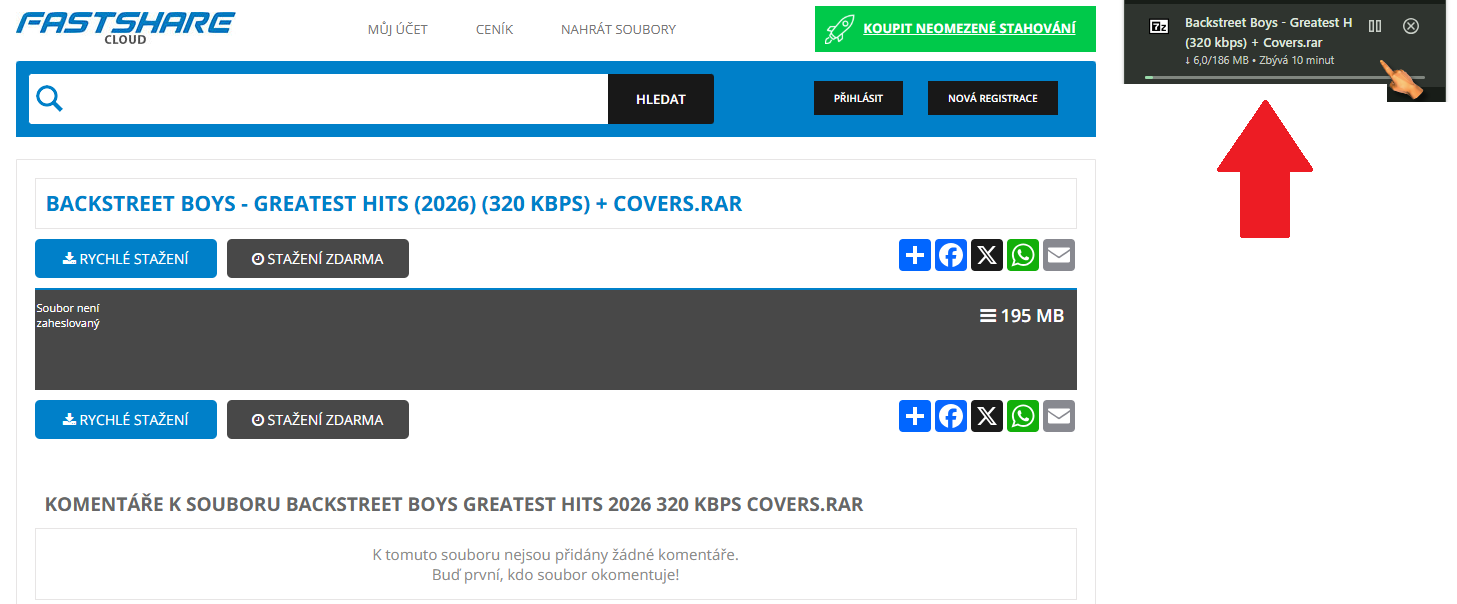Share via X icon above the file info
This screenshot has width=1457, height=604.
(x=987, y=255)
